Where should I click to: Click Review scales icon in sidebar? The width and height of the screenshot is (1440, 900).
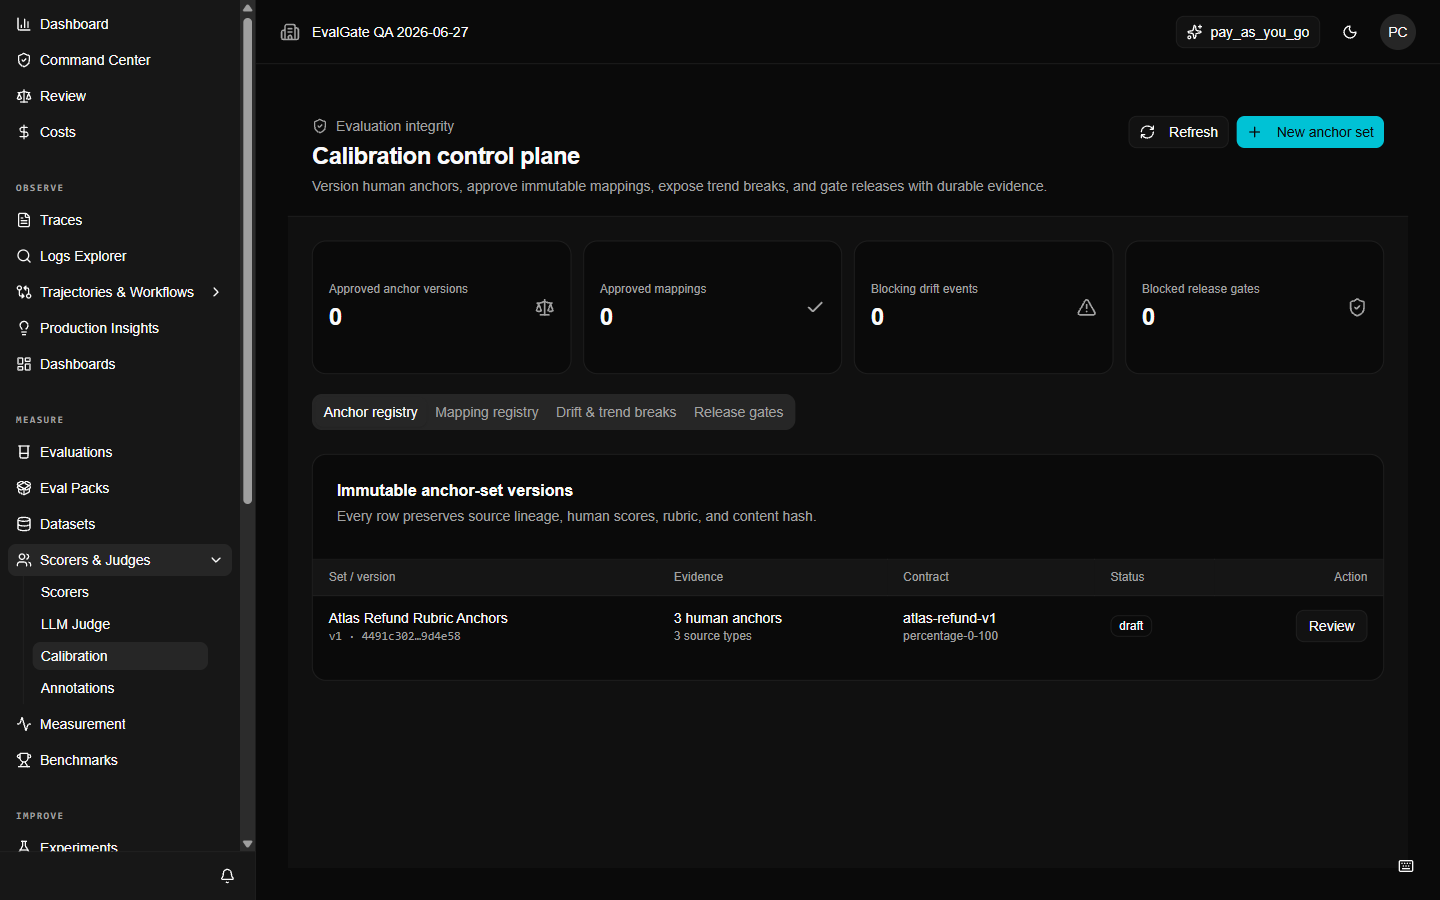tap(24, 96)
